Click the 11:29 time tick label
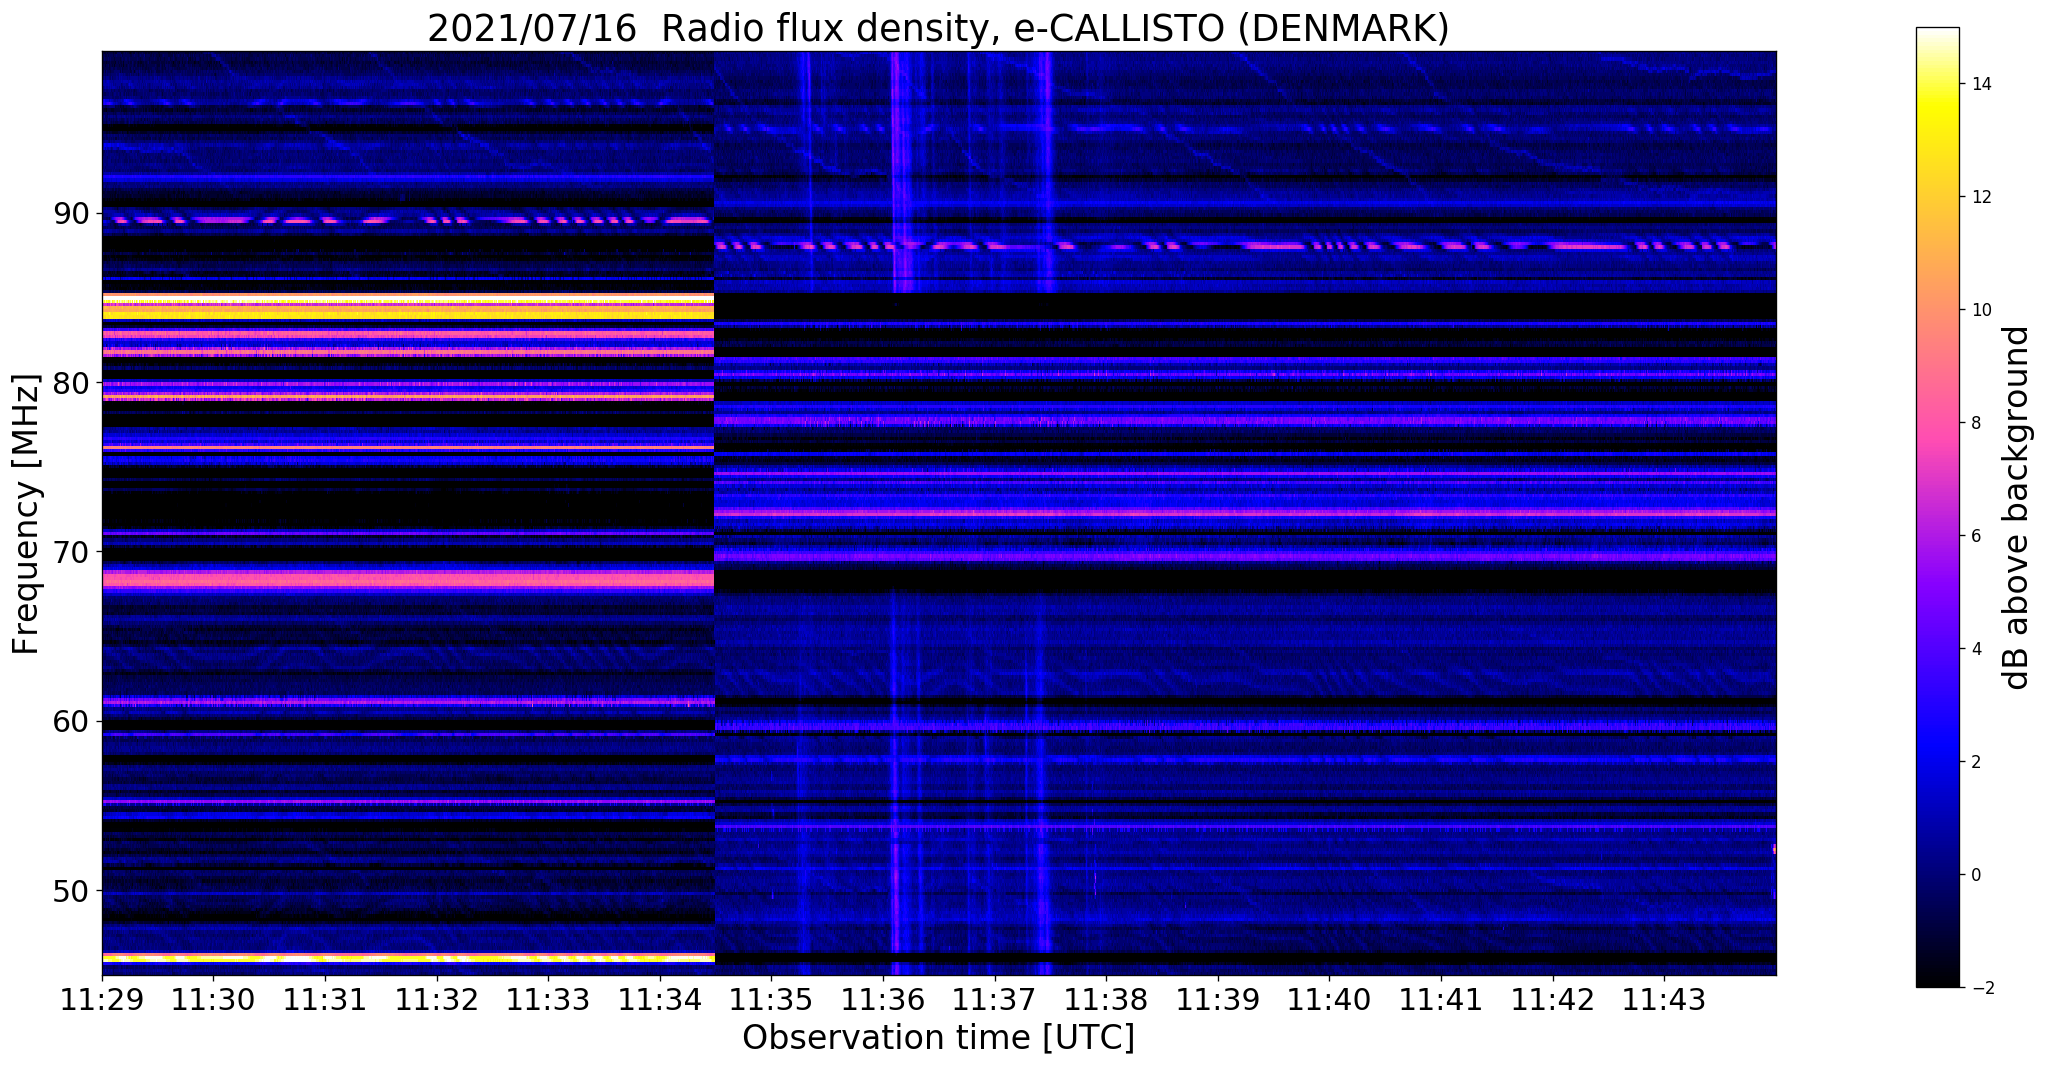The width and height of the screenshot is (2047, 1067). 102,999
